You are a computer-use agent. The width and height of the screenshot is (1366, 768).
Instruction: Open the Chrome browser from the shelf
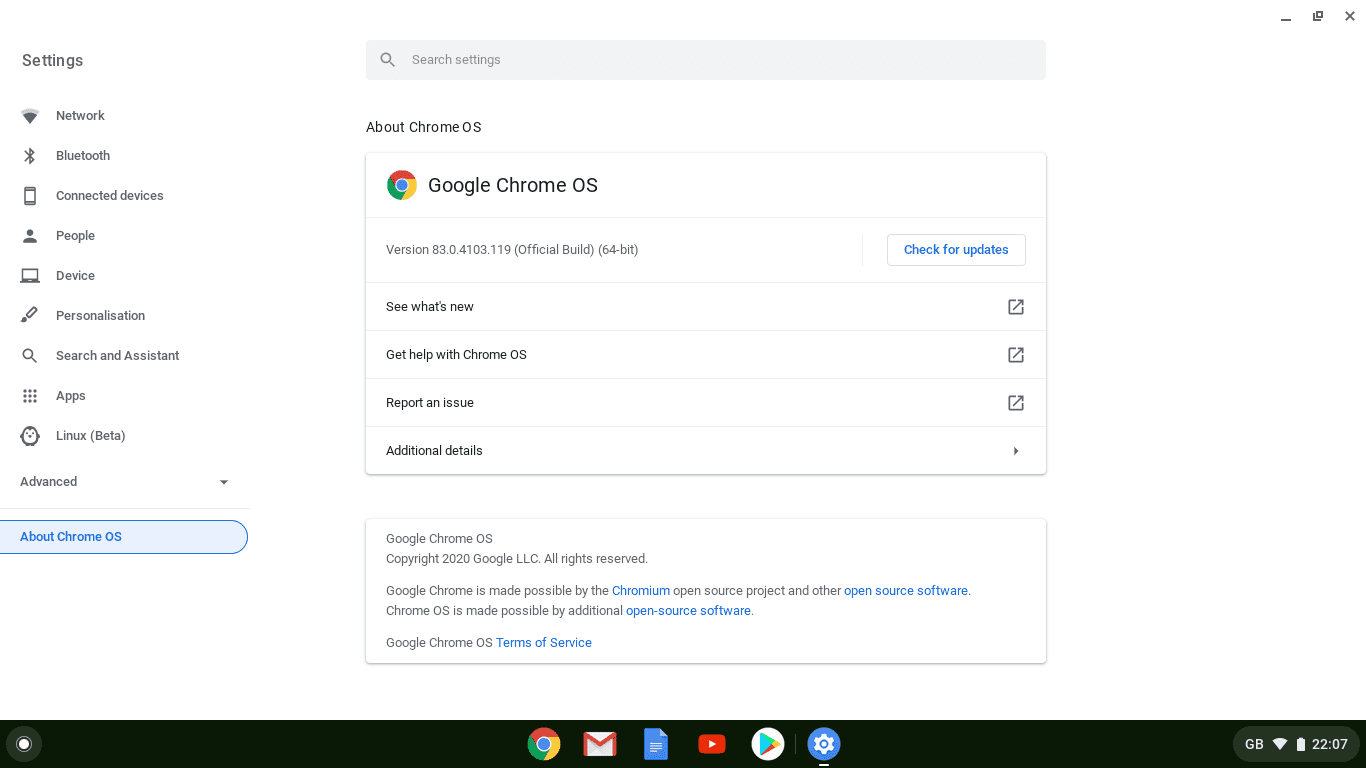point(543,744)
